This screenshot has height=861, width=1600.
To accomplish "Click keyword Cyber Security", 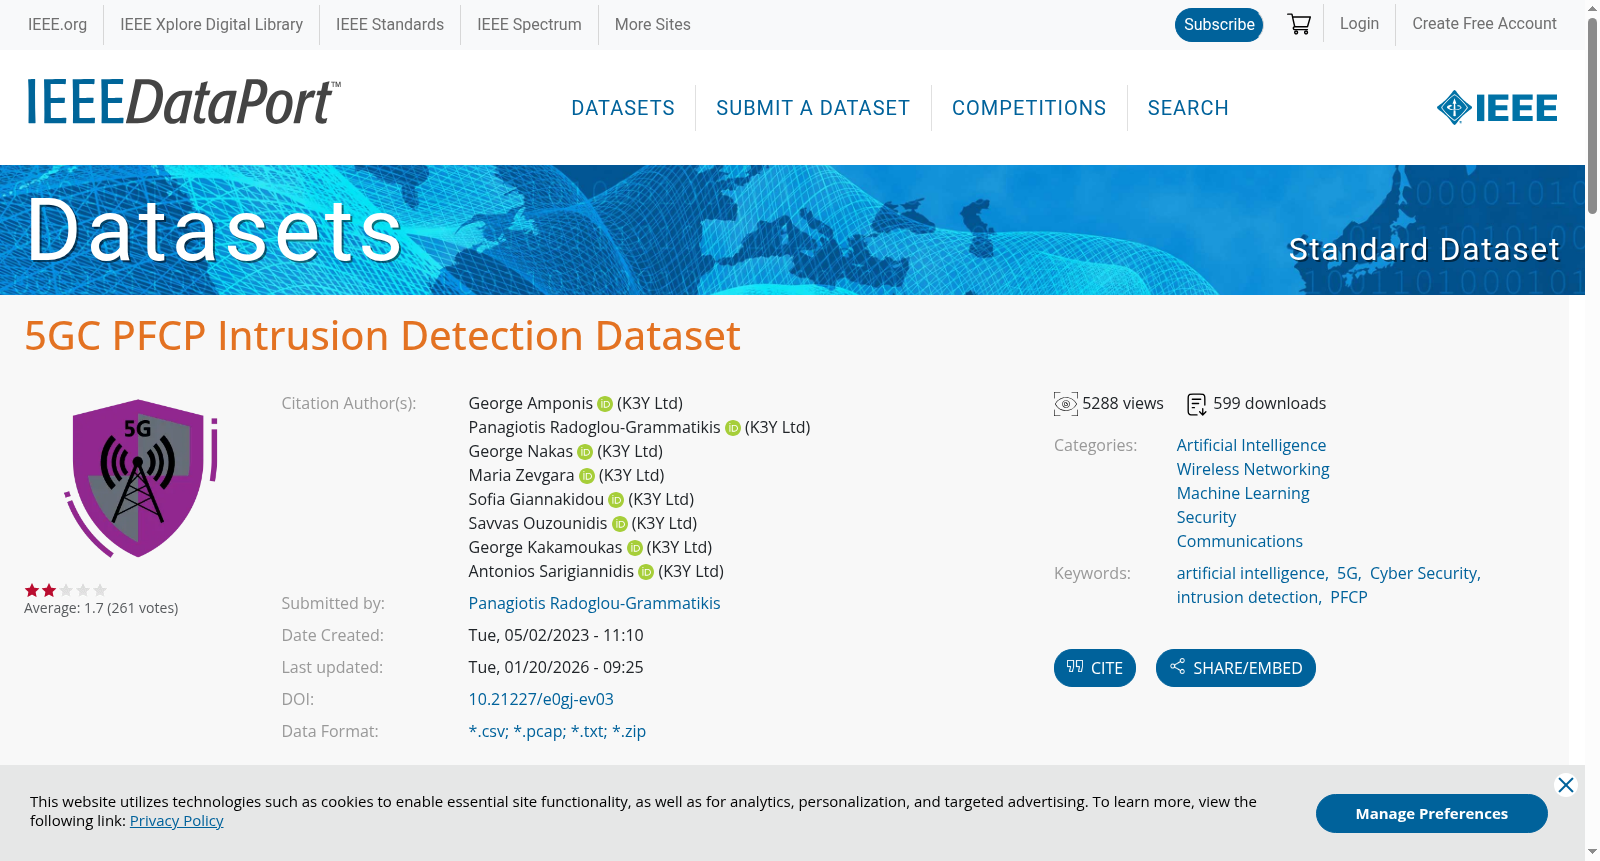I will pos(1424,574).
